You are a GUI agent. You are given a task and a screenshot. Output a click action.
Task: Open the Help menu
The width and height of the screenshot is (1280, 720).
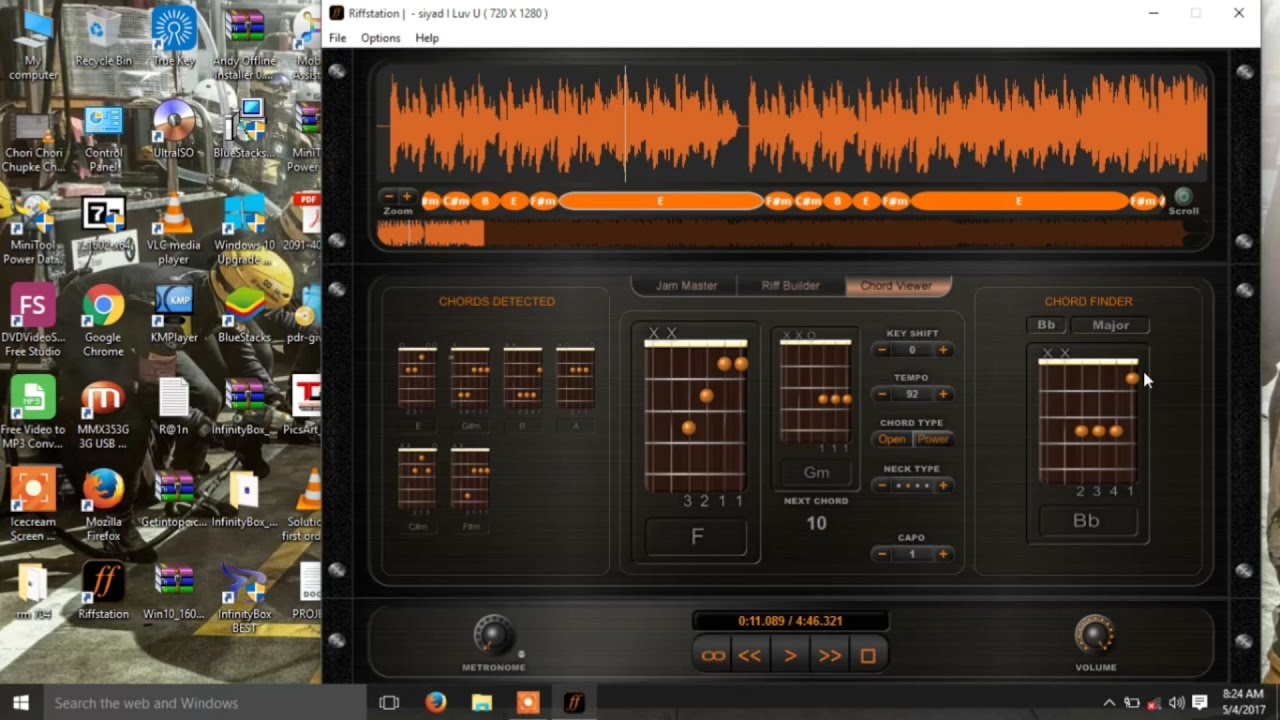[x=427, y=38]
